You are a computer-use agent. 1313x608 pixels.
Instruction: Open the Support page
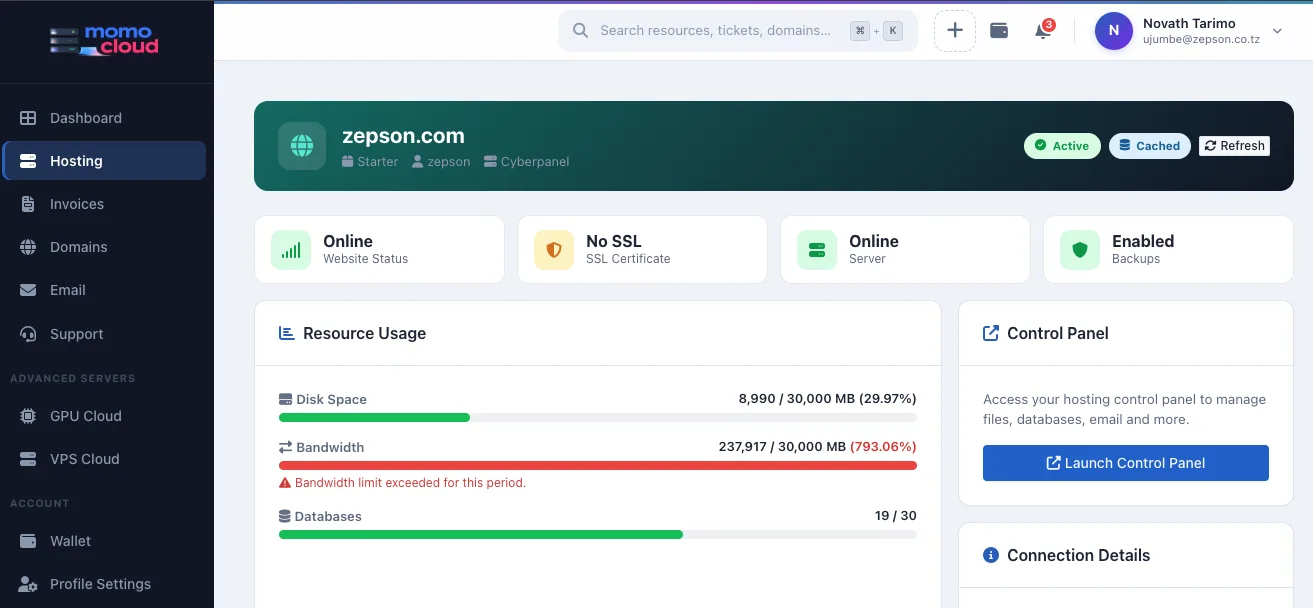pyautogui.click(x=105, y=334)
